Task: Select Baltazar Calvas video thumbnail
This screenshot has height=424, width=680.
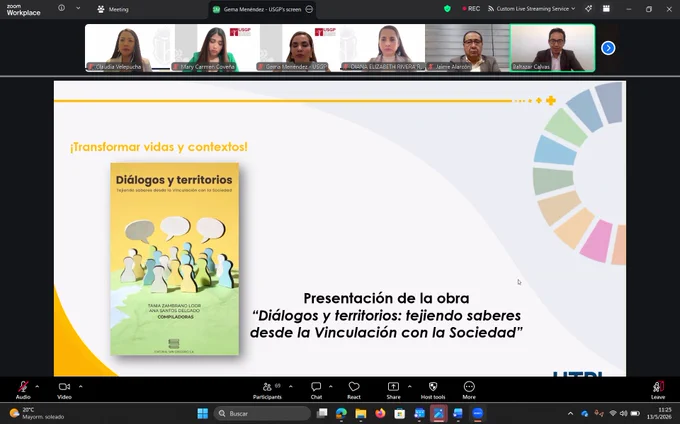Action: 552,48
